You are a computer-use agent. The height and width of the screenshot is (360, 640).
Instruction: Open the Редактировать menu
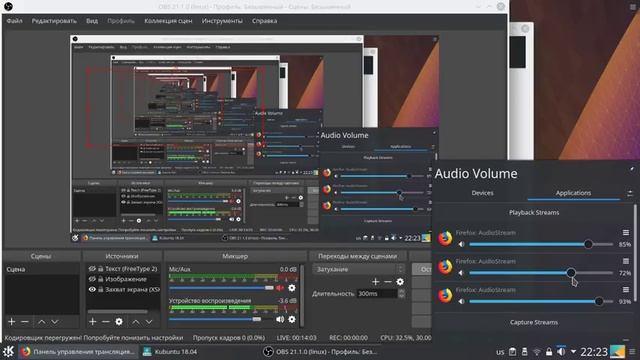coord(54,21)
